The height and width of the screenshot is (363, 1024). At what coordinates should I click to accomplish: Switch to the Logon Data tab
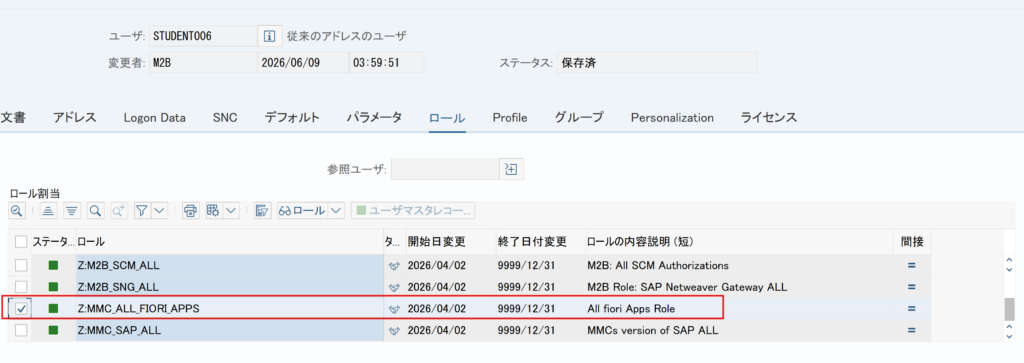tap(154, 118)
